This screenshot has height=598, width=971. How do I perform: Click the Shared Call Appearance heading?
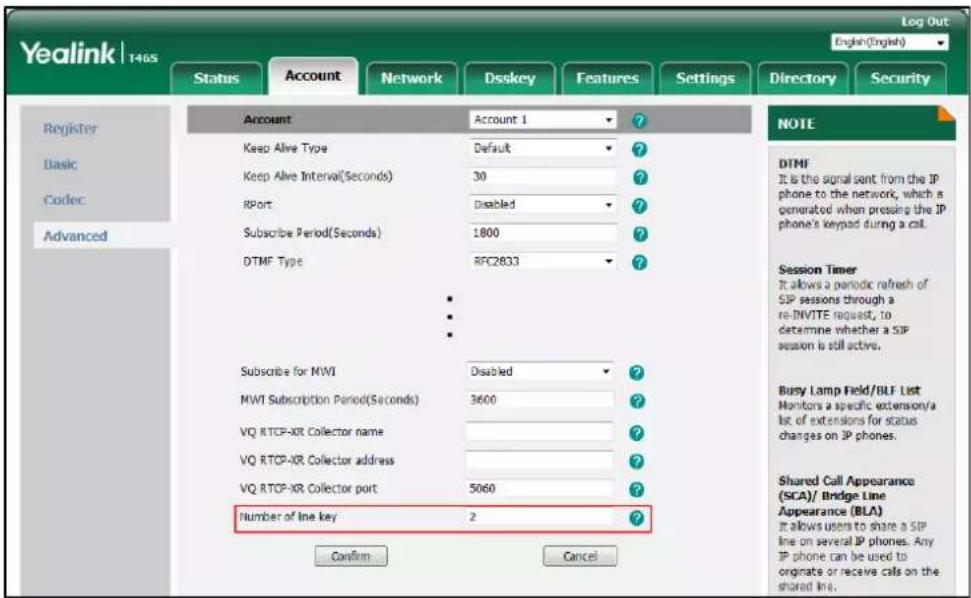pyautogui.click(x=846, y=496)
